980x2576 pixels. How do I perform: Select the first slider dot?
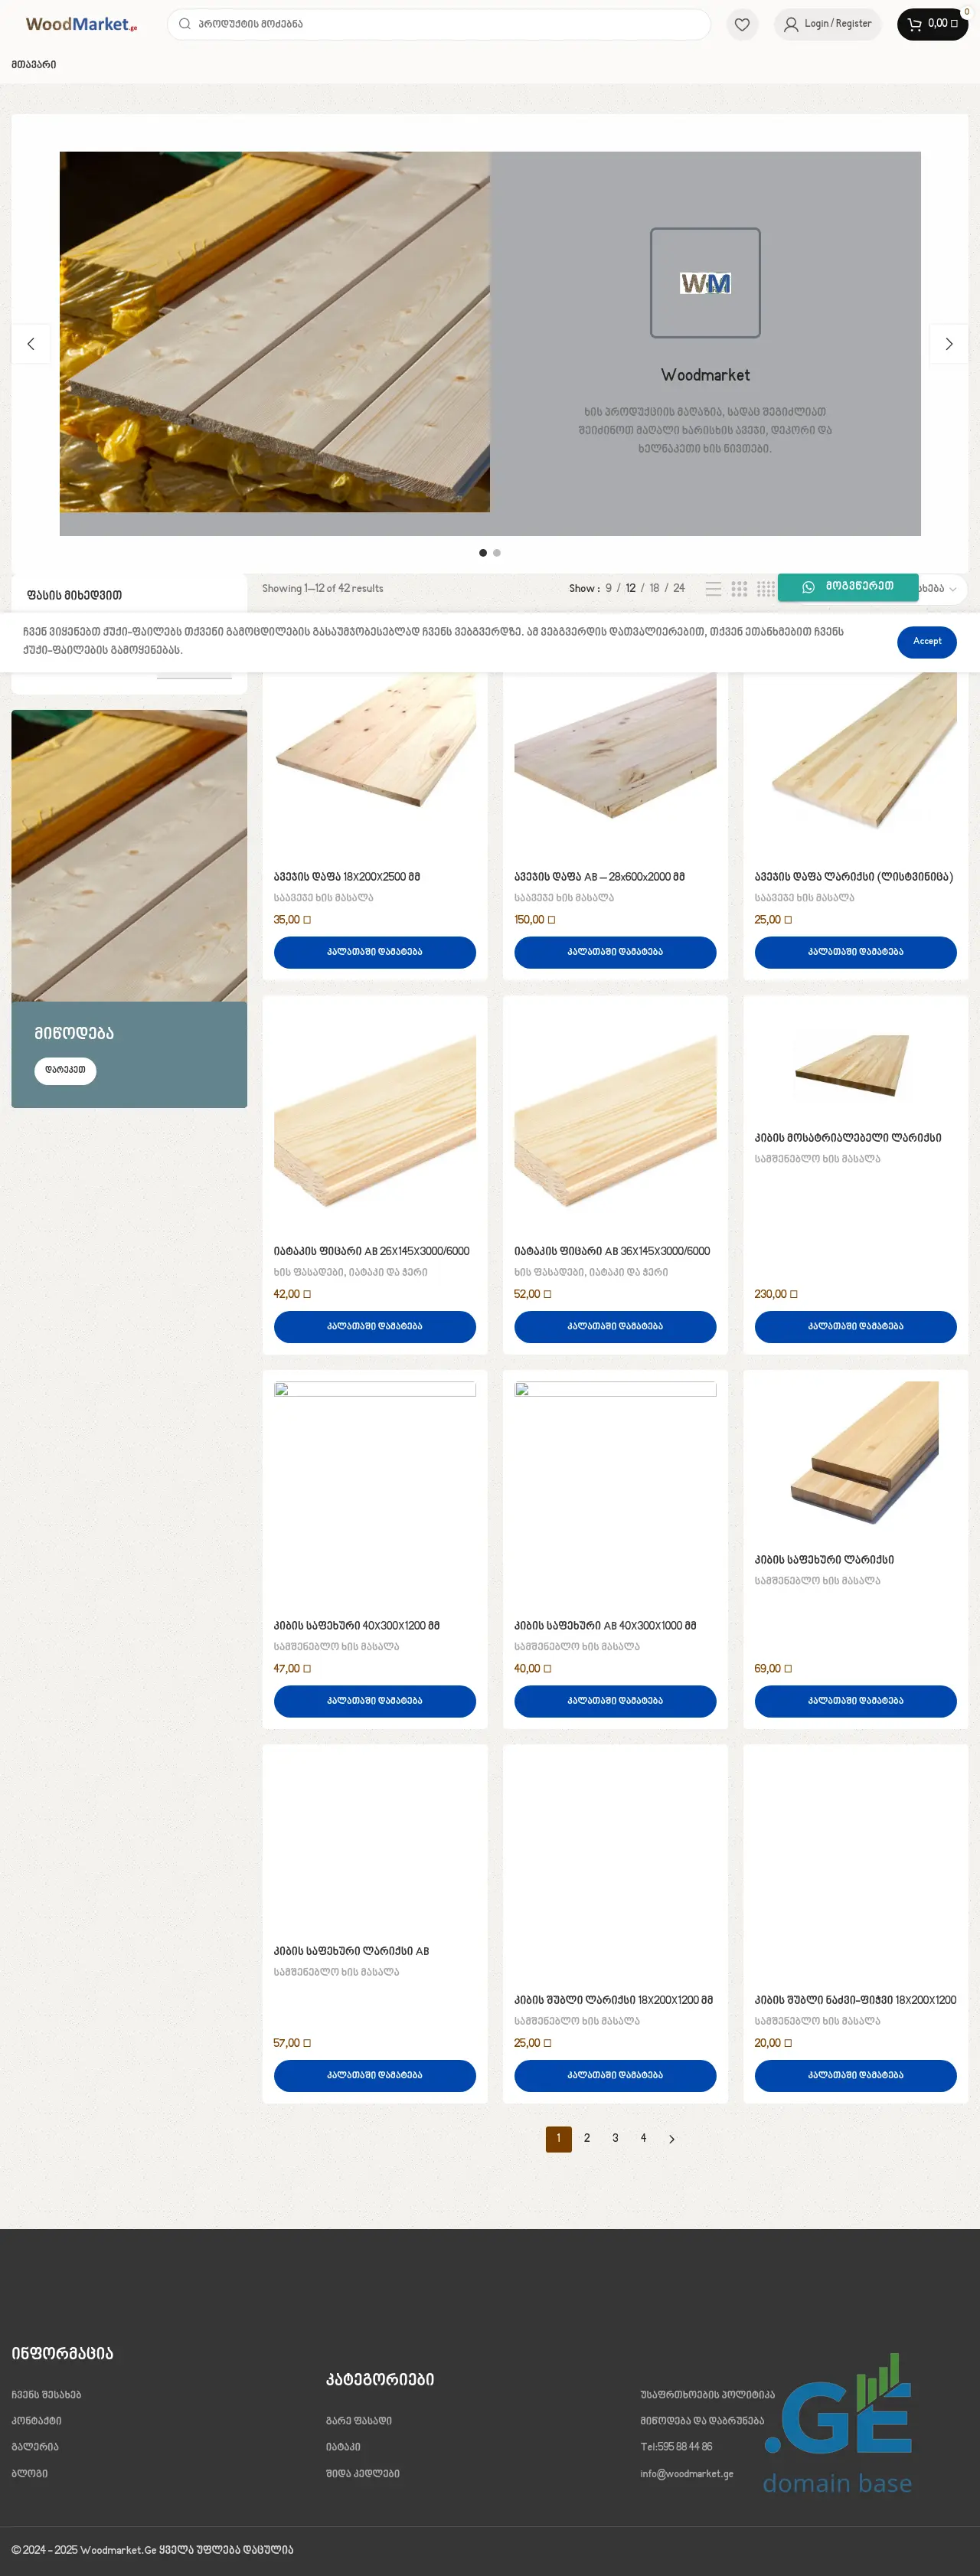(x=483, y=552)
